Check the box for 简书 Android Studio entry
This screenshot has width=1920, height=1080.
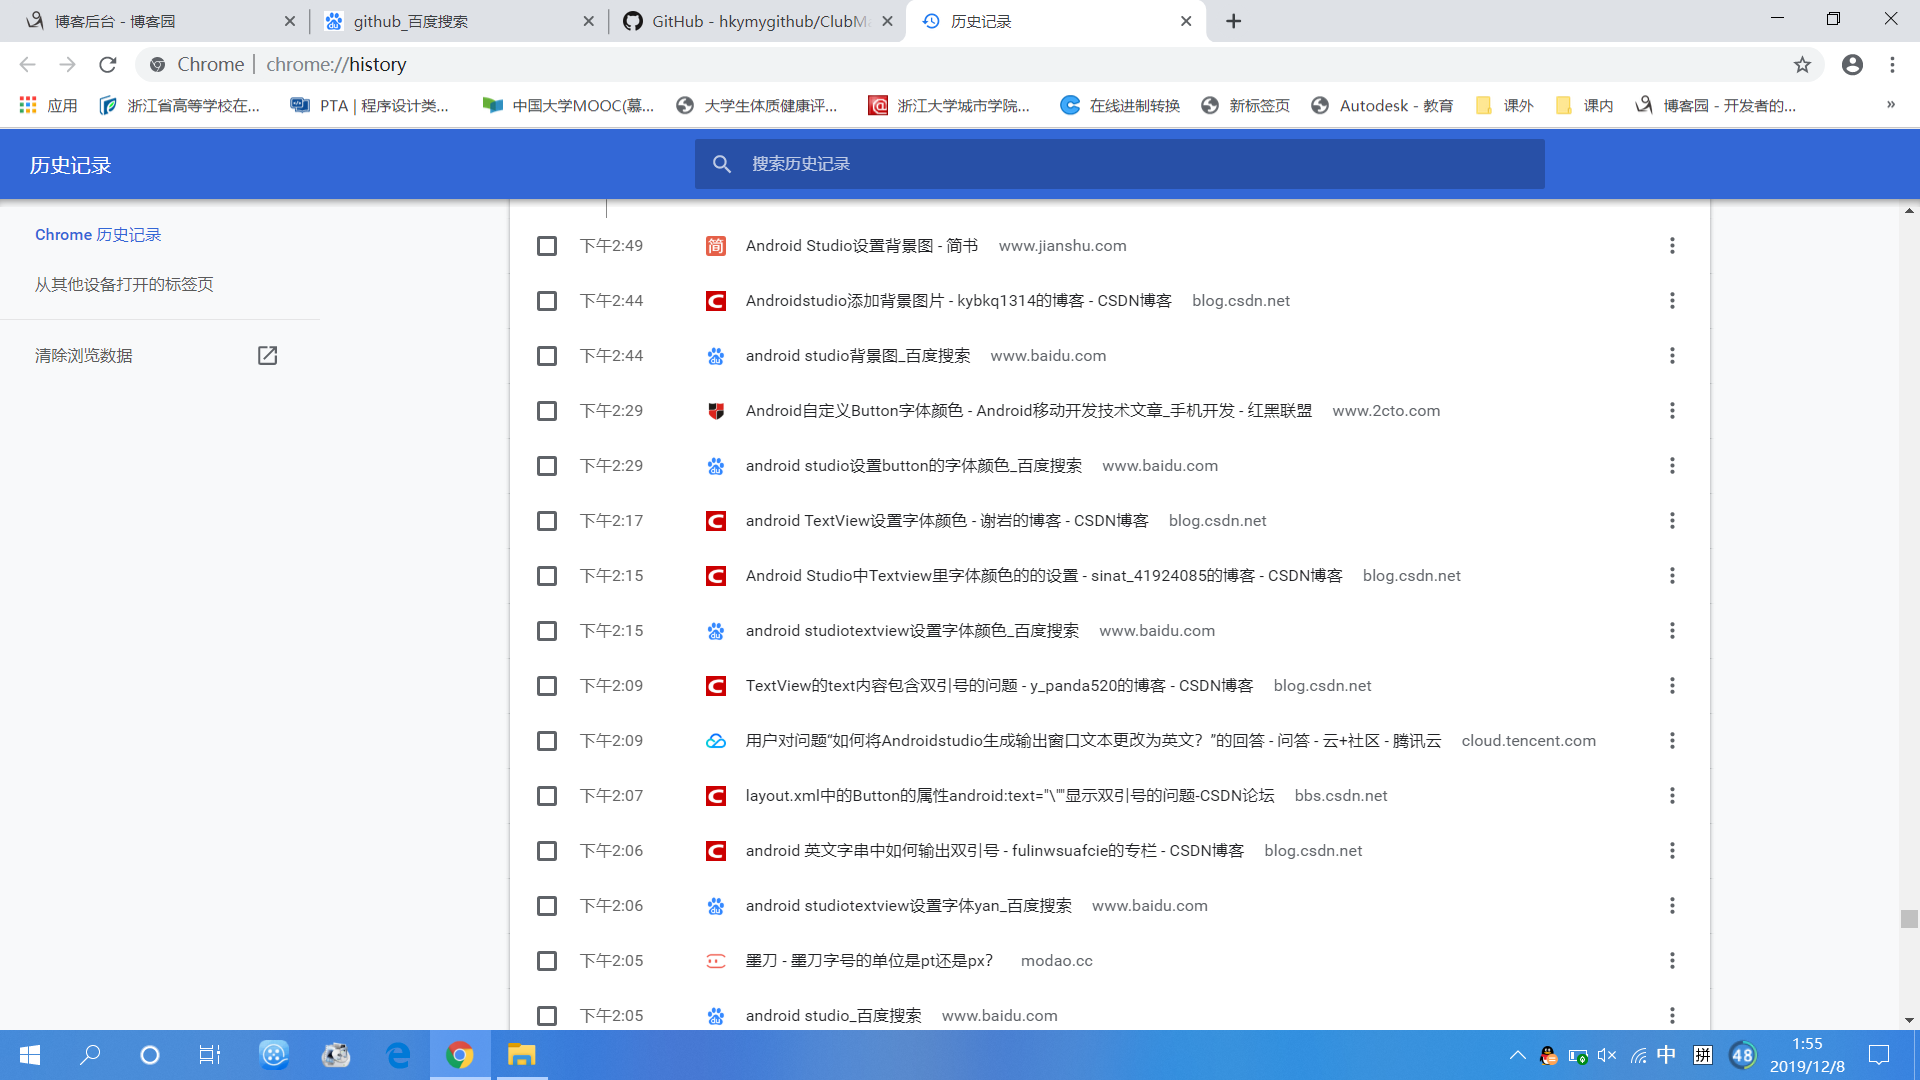coord(547,246)
